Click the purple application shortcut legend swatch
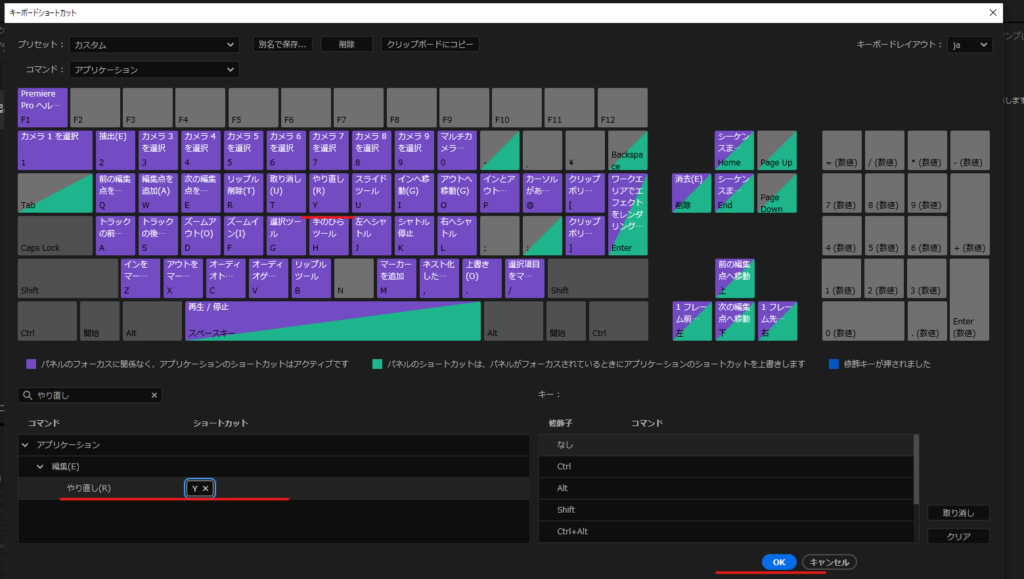This screenshot has width=1024, height=579. pos(32,365)
